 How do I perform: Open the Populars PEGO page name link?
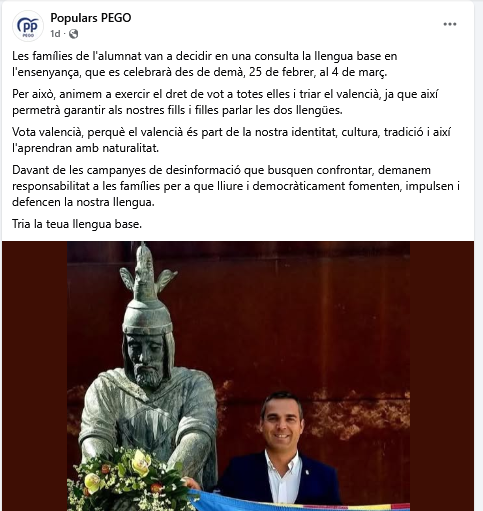[x=91, y=18]
